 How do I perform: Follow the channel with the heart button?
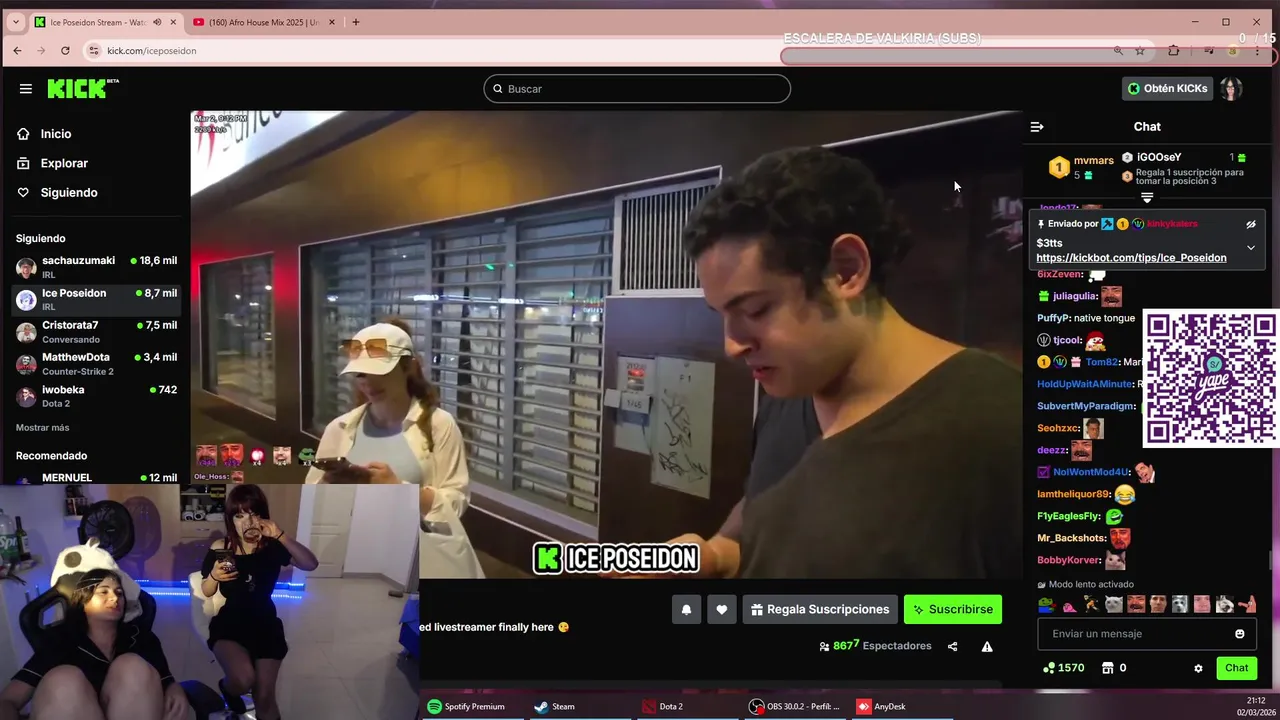(x=721, y=609)
